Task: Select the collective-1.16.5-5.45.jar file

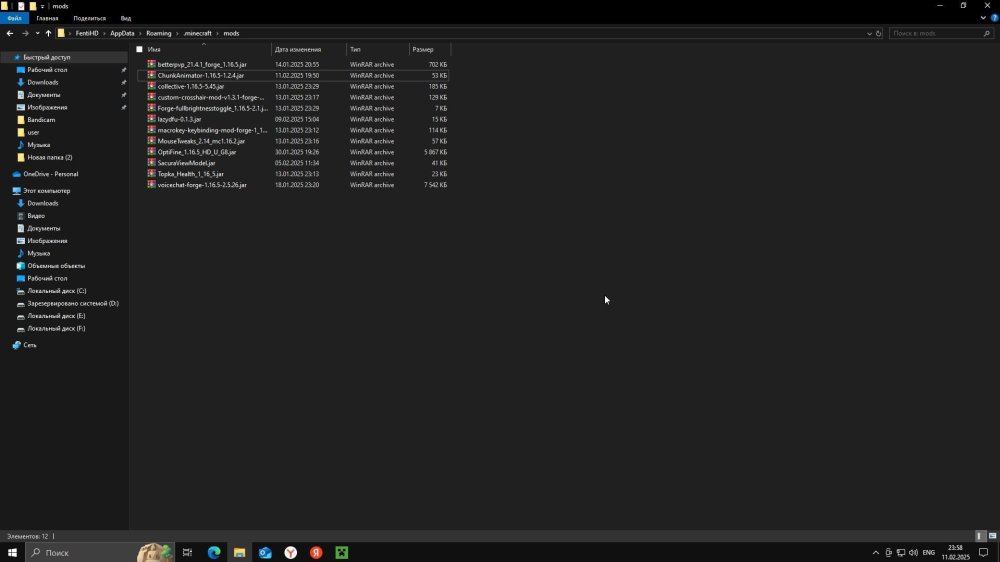Action: coord(191,86)
